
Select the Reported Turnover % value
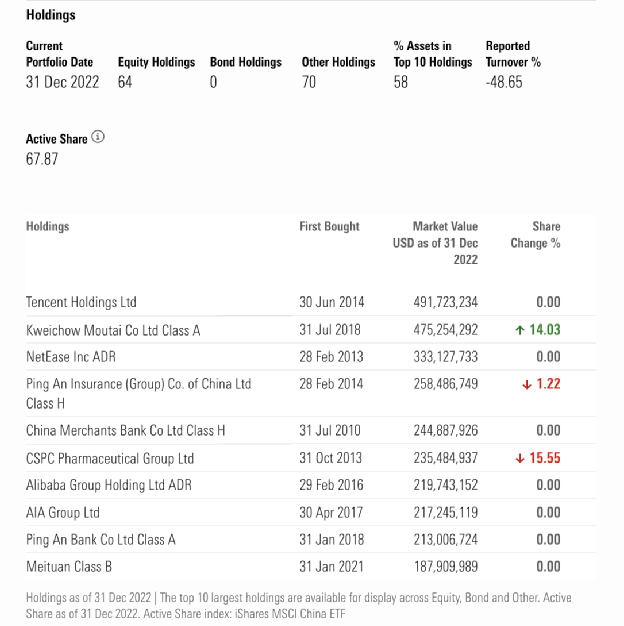504,82
